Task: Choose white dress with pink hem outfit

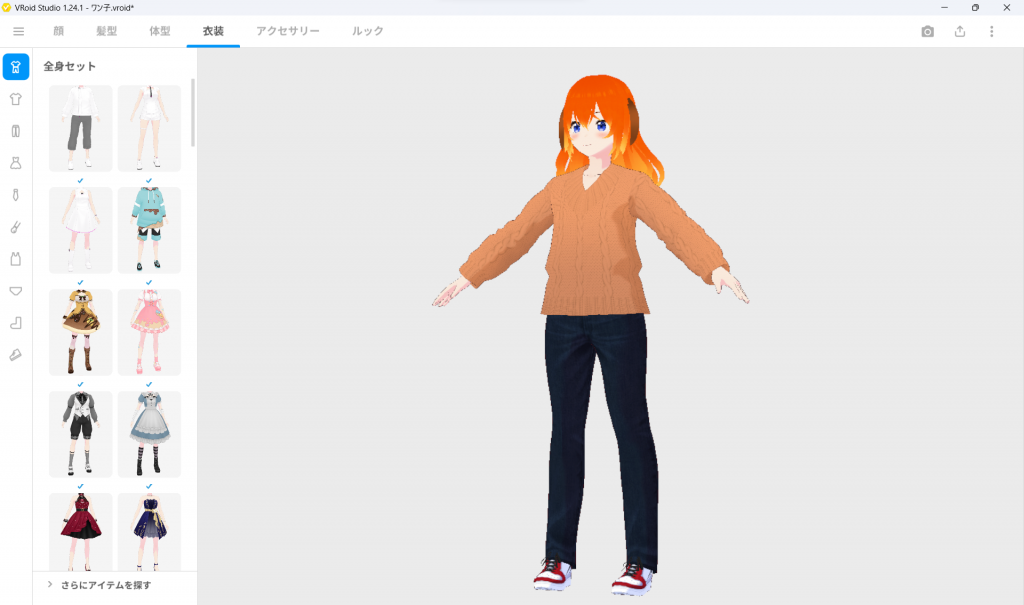Action: pyautogui.click(x=80, y=230)
